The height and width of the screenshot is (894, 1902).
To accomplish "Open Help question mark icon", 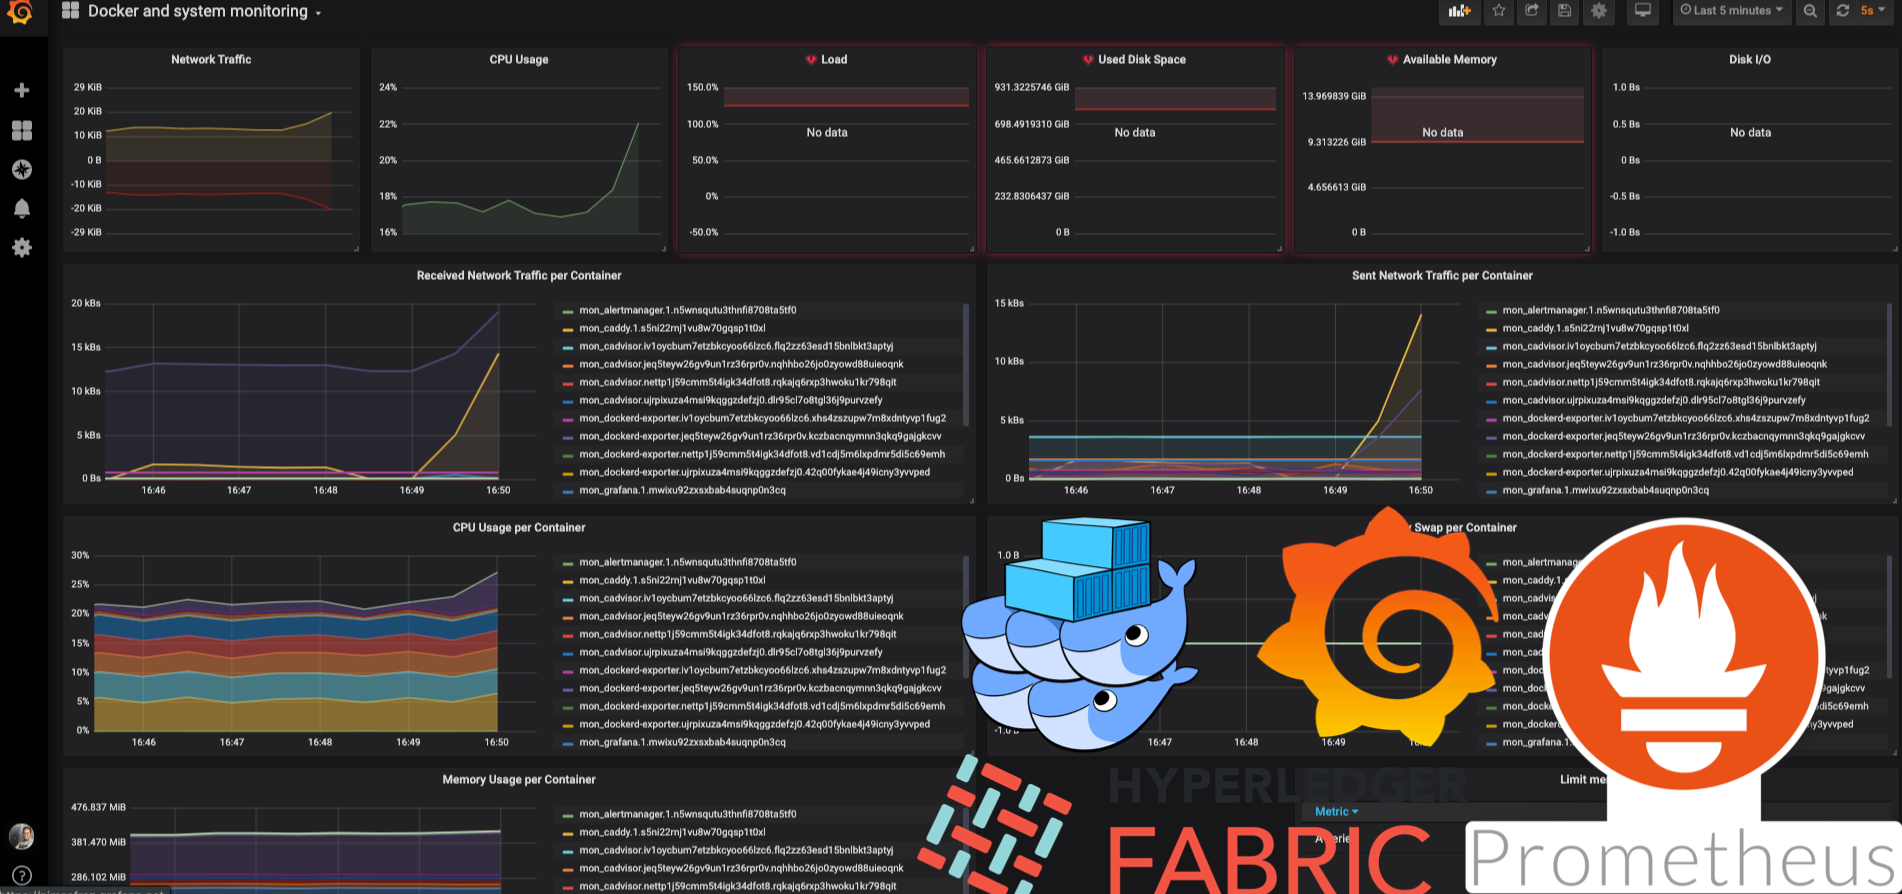I will pyautogui.click(x=22, y=876).
